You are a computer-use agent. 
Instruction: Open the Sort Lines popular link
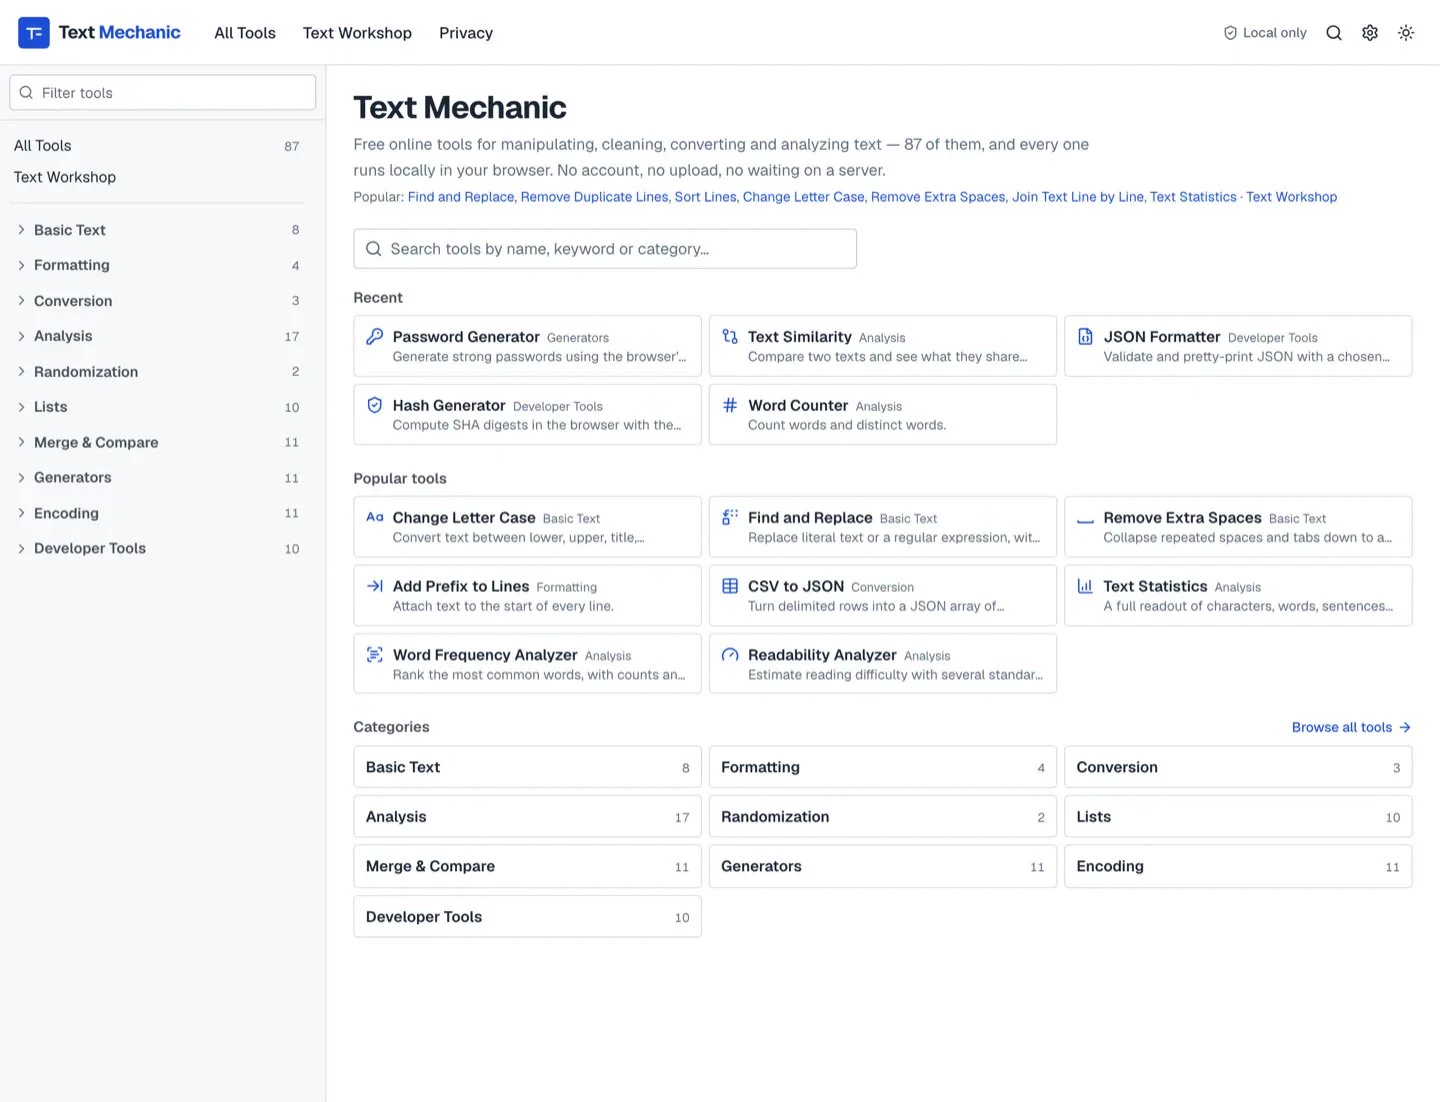tap(705, 197)
